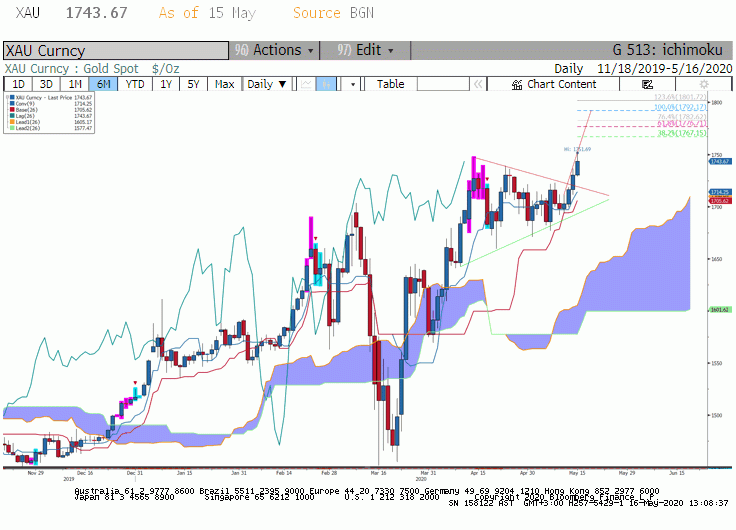Select the 1Y range tab
Image resolution: width=736 pixels, height=530 pixels.
click(166, 84)
